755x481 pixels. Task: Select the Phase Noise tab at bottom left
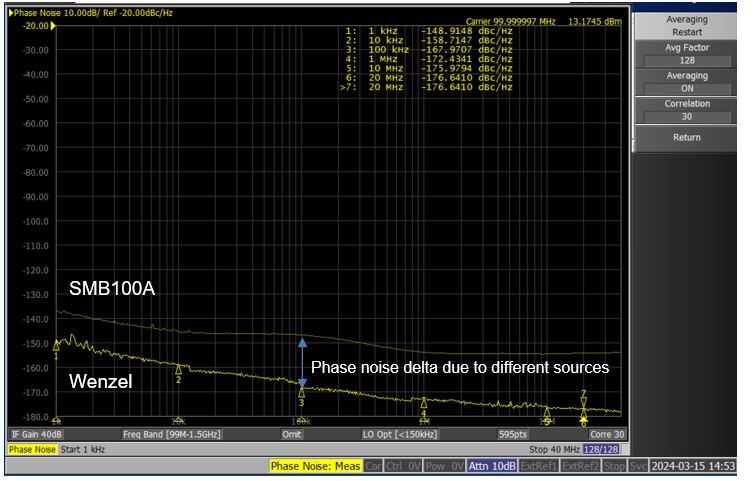pyautogui.click(x=31, y=450)
